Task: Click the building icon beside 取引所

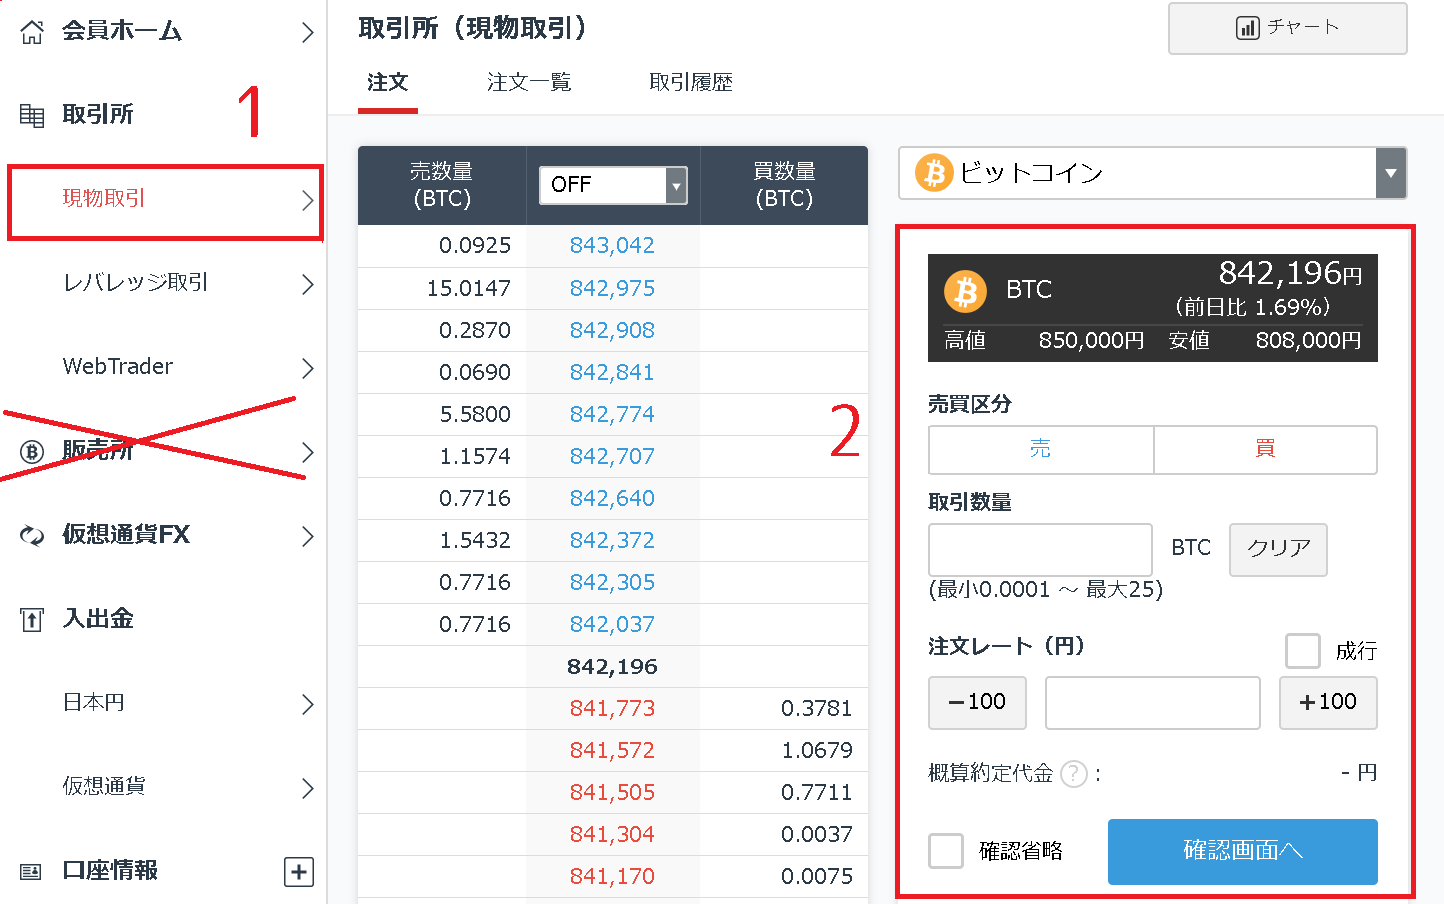Action: (x=32, y=116)
